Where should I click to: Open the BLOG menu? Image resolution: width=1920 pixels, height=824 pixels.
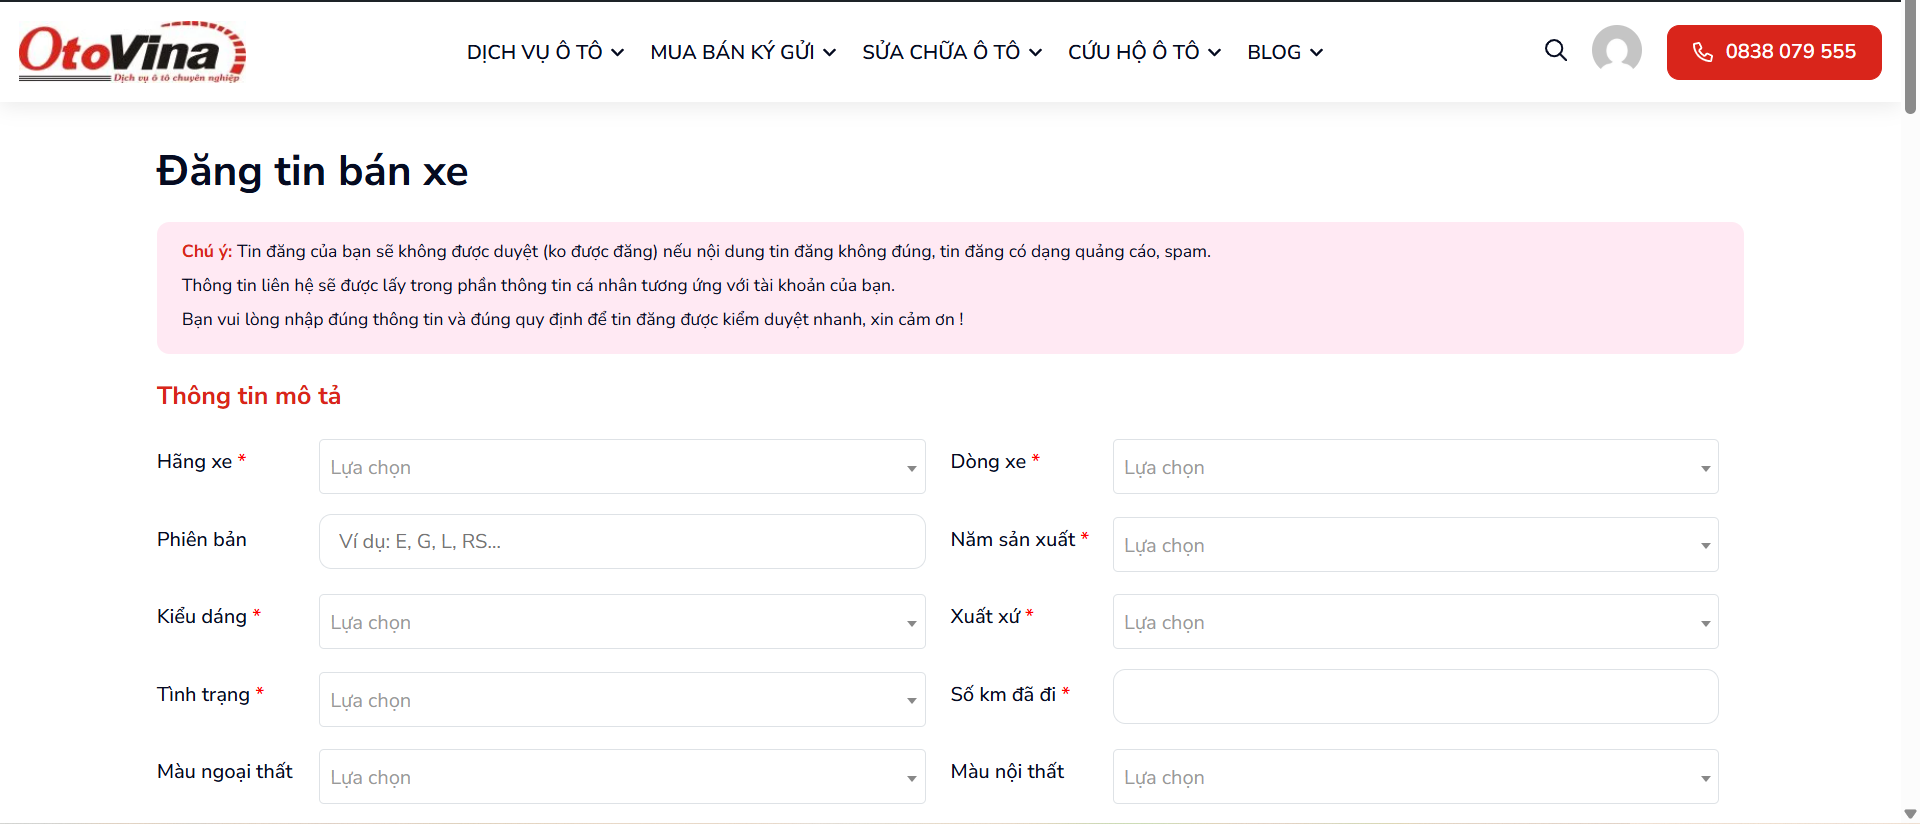pyautogui.click(x=1284, y=52)
